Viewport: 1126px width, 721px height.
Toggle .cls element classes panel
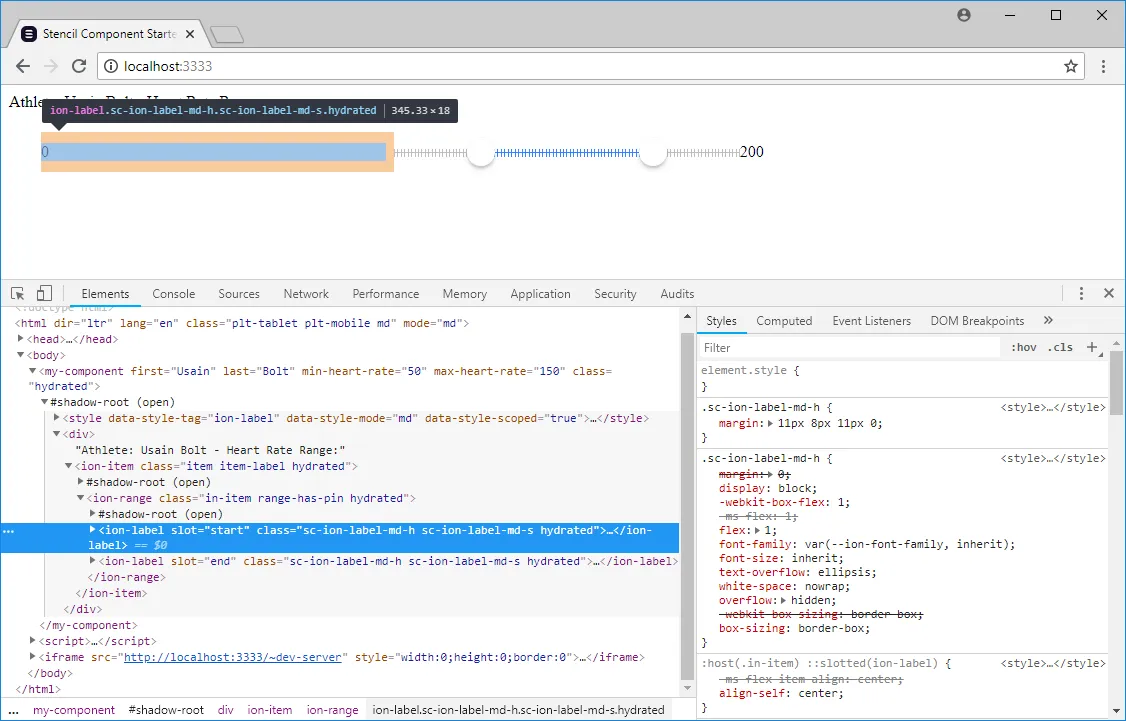[x=1060, y=348]
